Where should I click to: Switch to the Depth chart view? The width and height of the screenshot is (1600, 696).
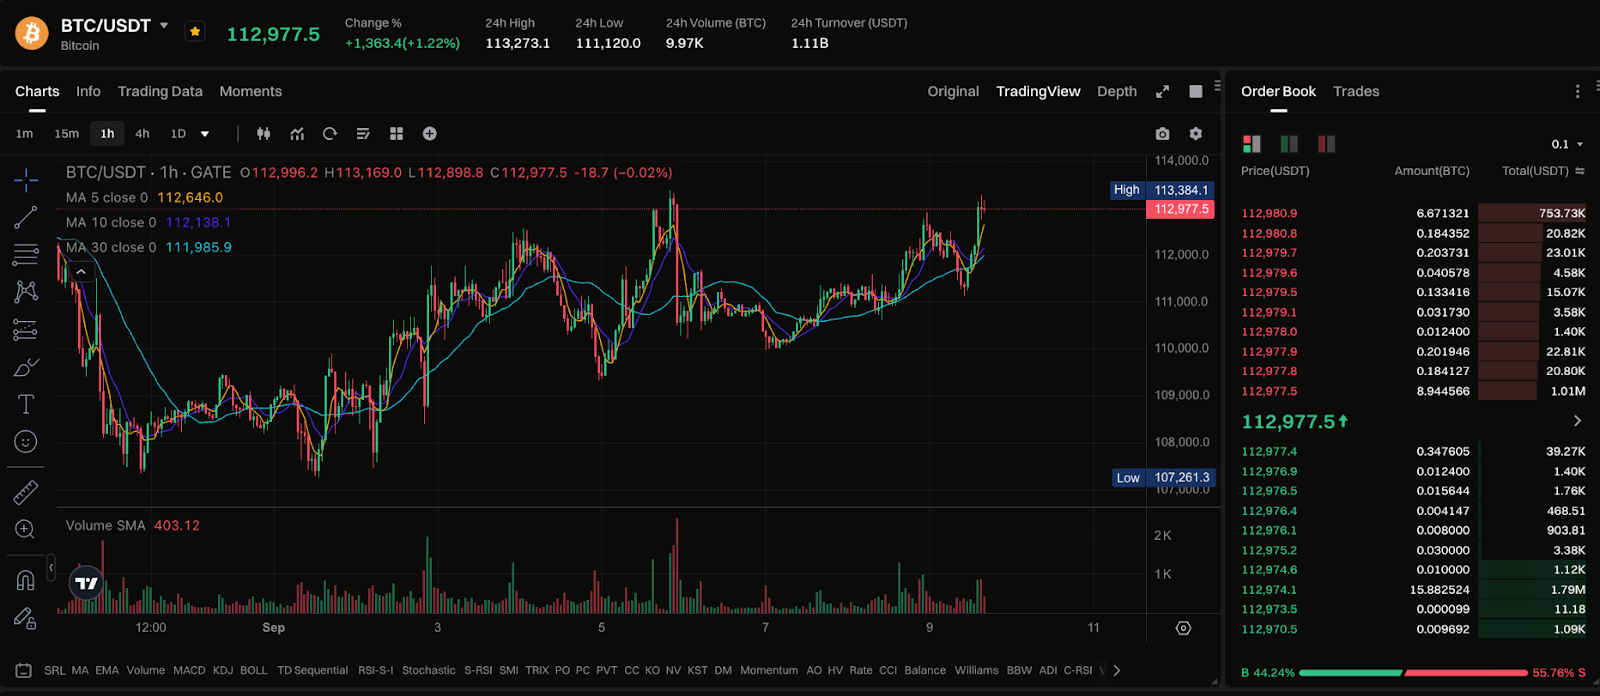[x=1117, y=91]
